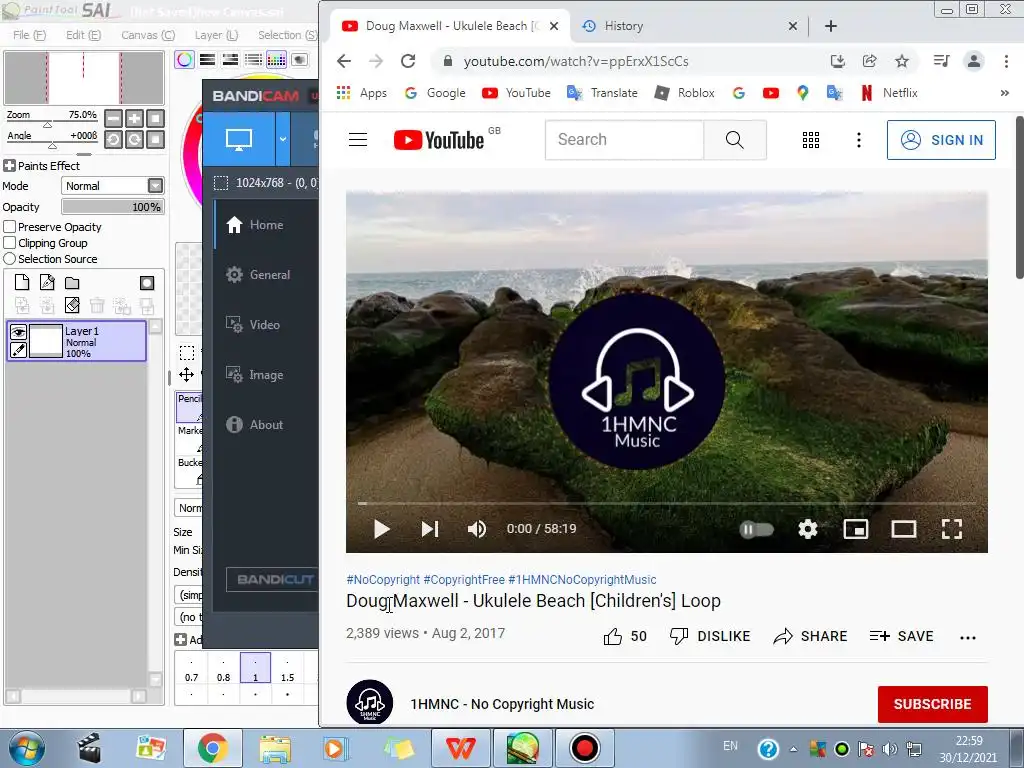Enable Preserve Opacity checkbox
Viewport: 1024px width, 768px height.
coord(10,227)
